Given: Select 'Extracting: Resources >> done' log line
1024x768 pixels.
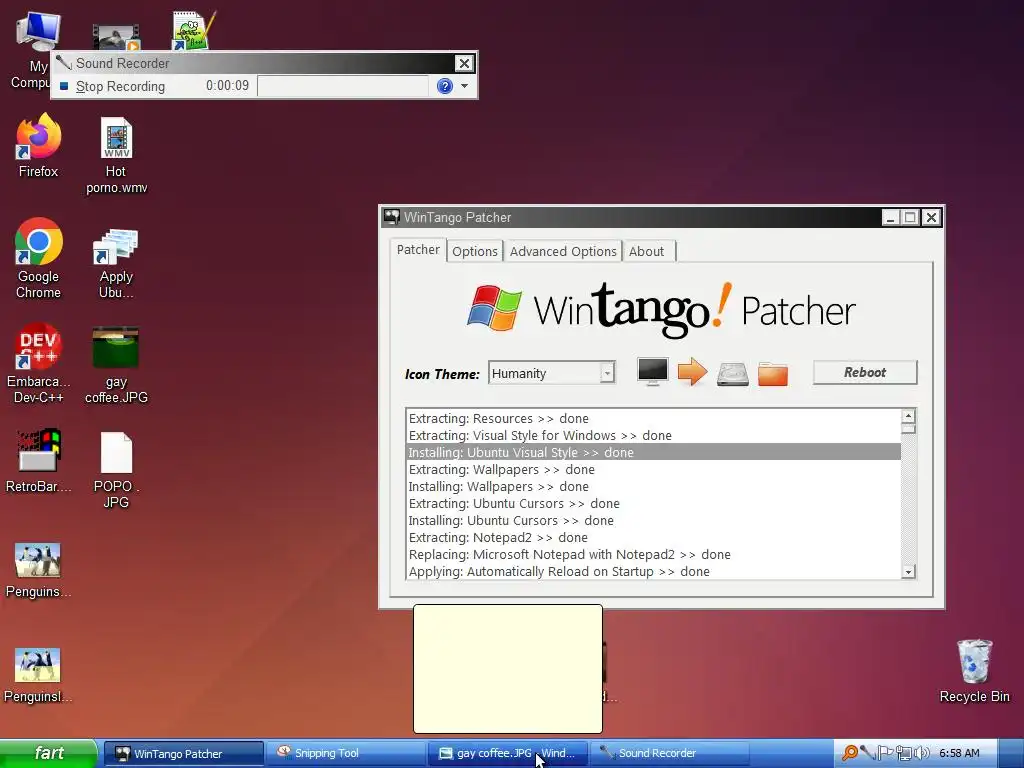Looking at the screenshot, I should [x=653, y=419].
